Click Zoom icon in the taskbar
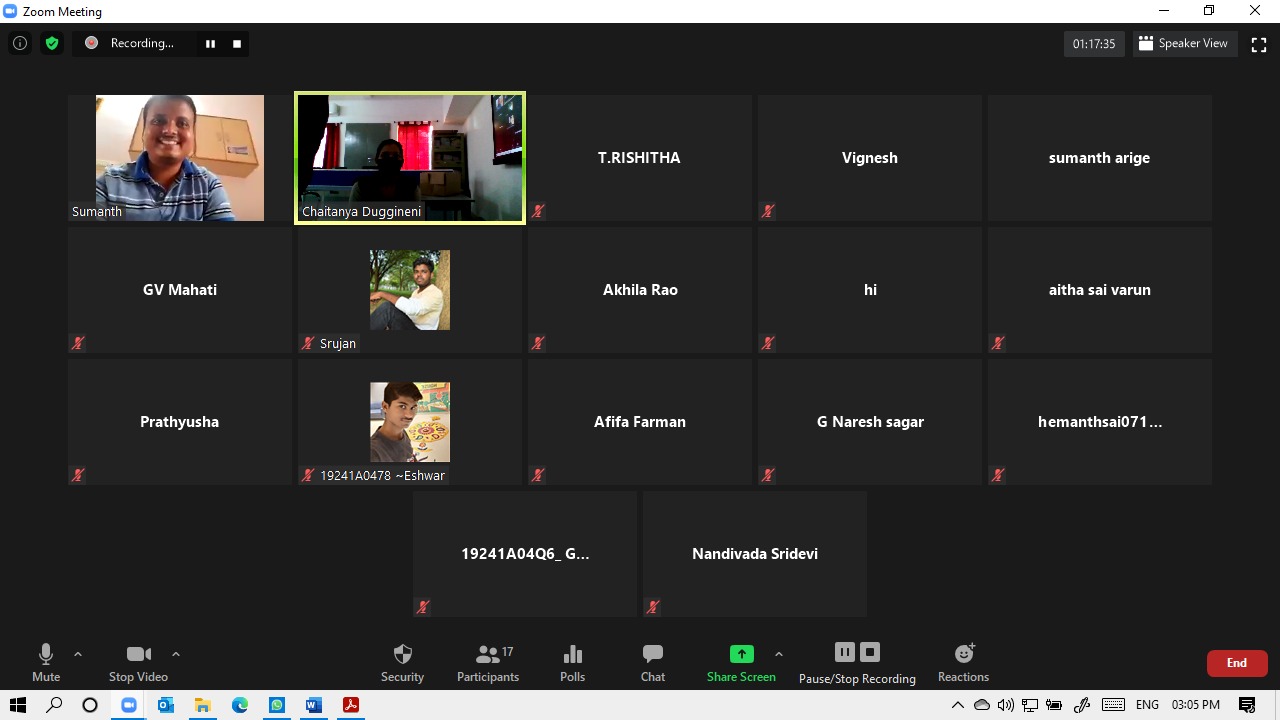1280x720 pixels. coord(129,705)
